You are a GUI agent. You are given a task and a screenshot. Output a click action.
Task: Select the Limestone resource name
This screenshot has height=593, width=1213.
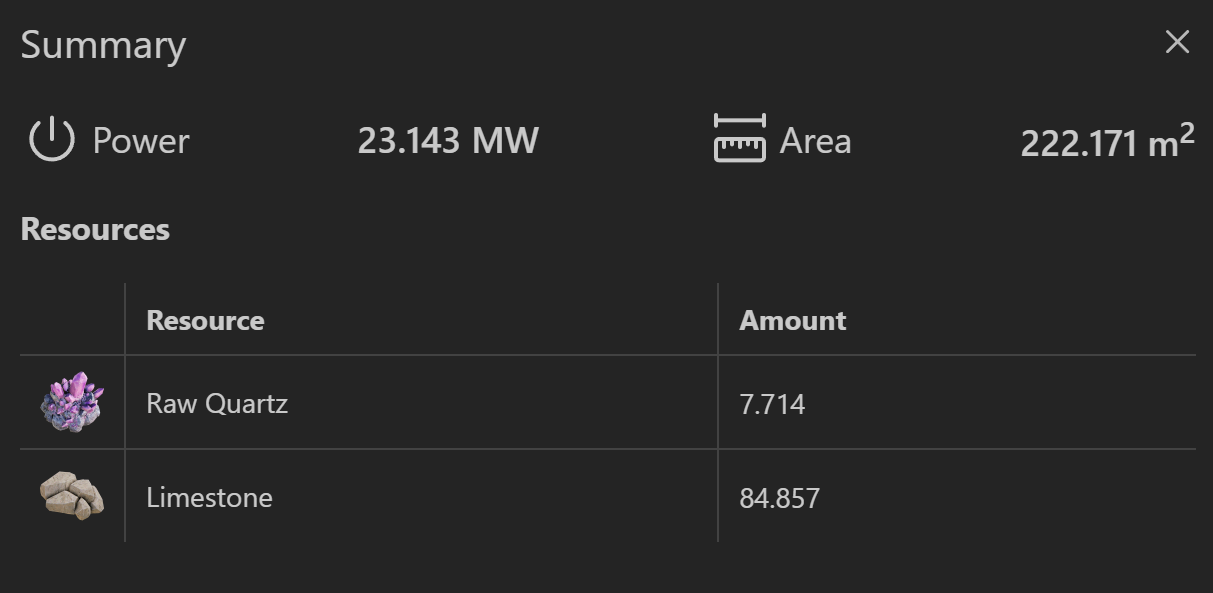point(209,497)
